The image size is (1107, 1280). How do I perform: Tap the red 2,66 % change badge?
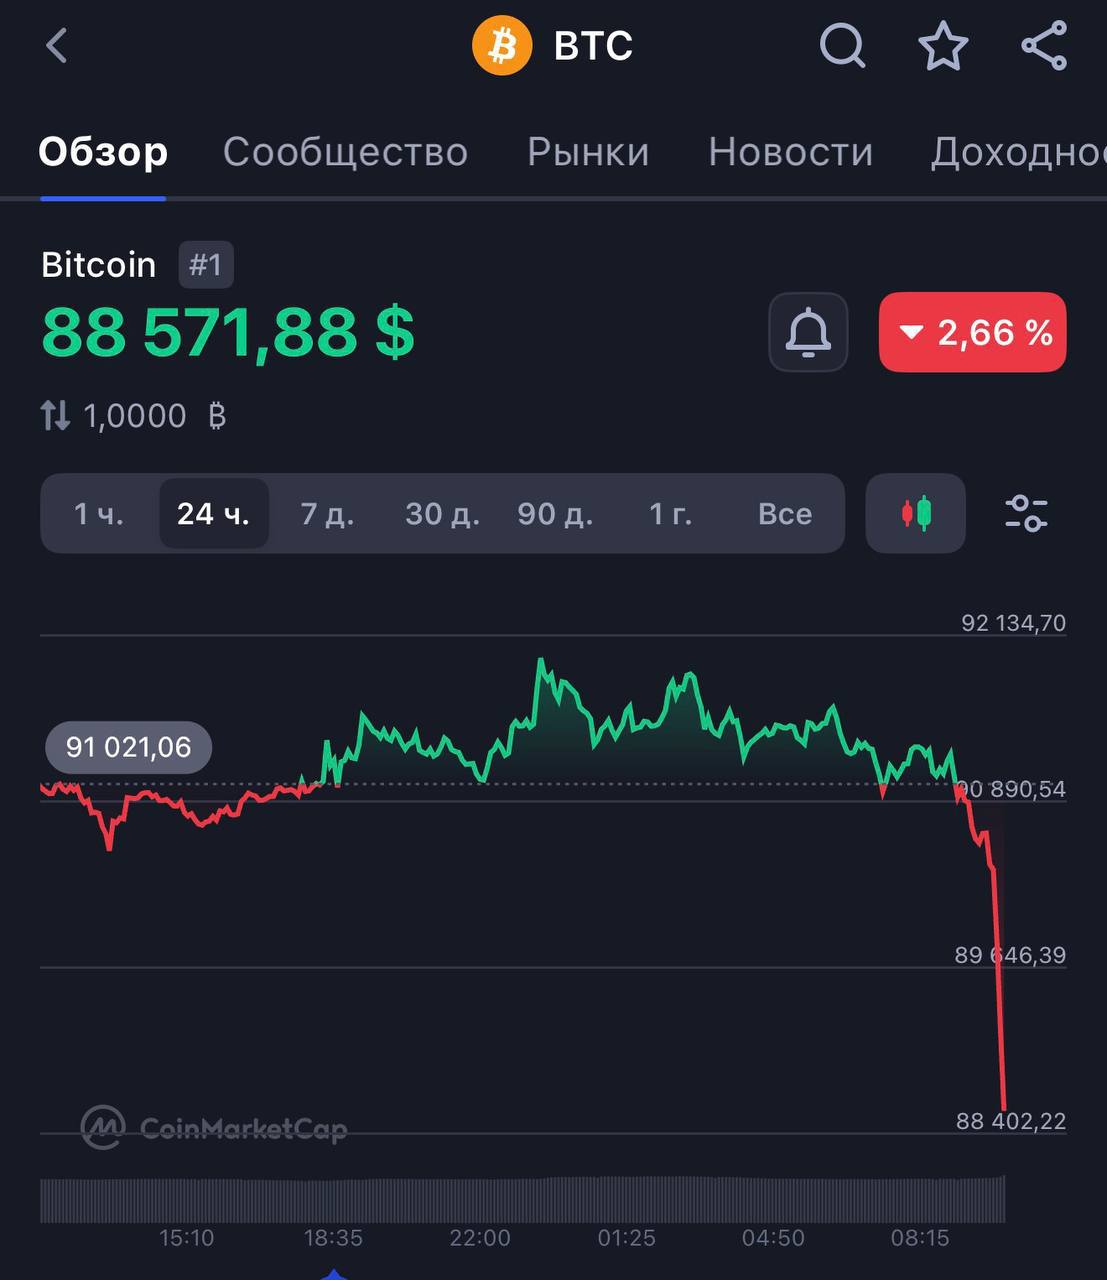[x=971, y=333]
